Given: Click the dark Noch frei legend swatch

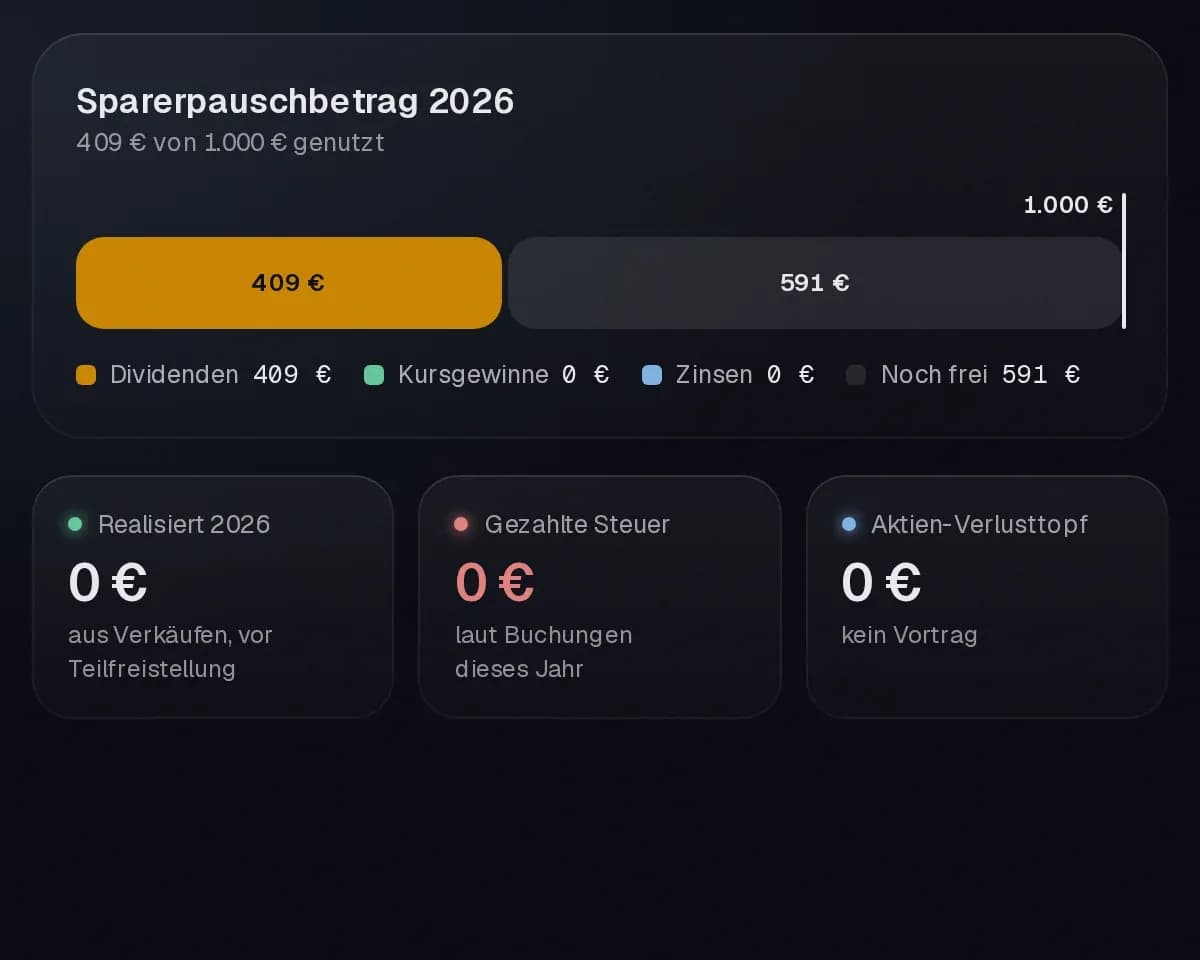Looking at the screenshot, I should click(x=856, y=375).
